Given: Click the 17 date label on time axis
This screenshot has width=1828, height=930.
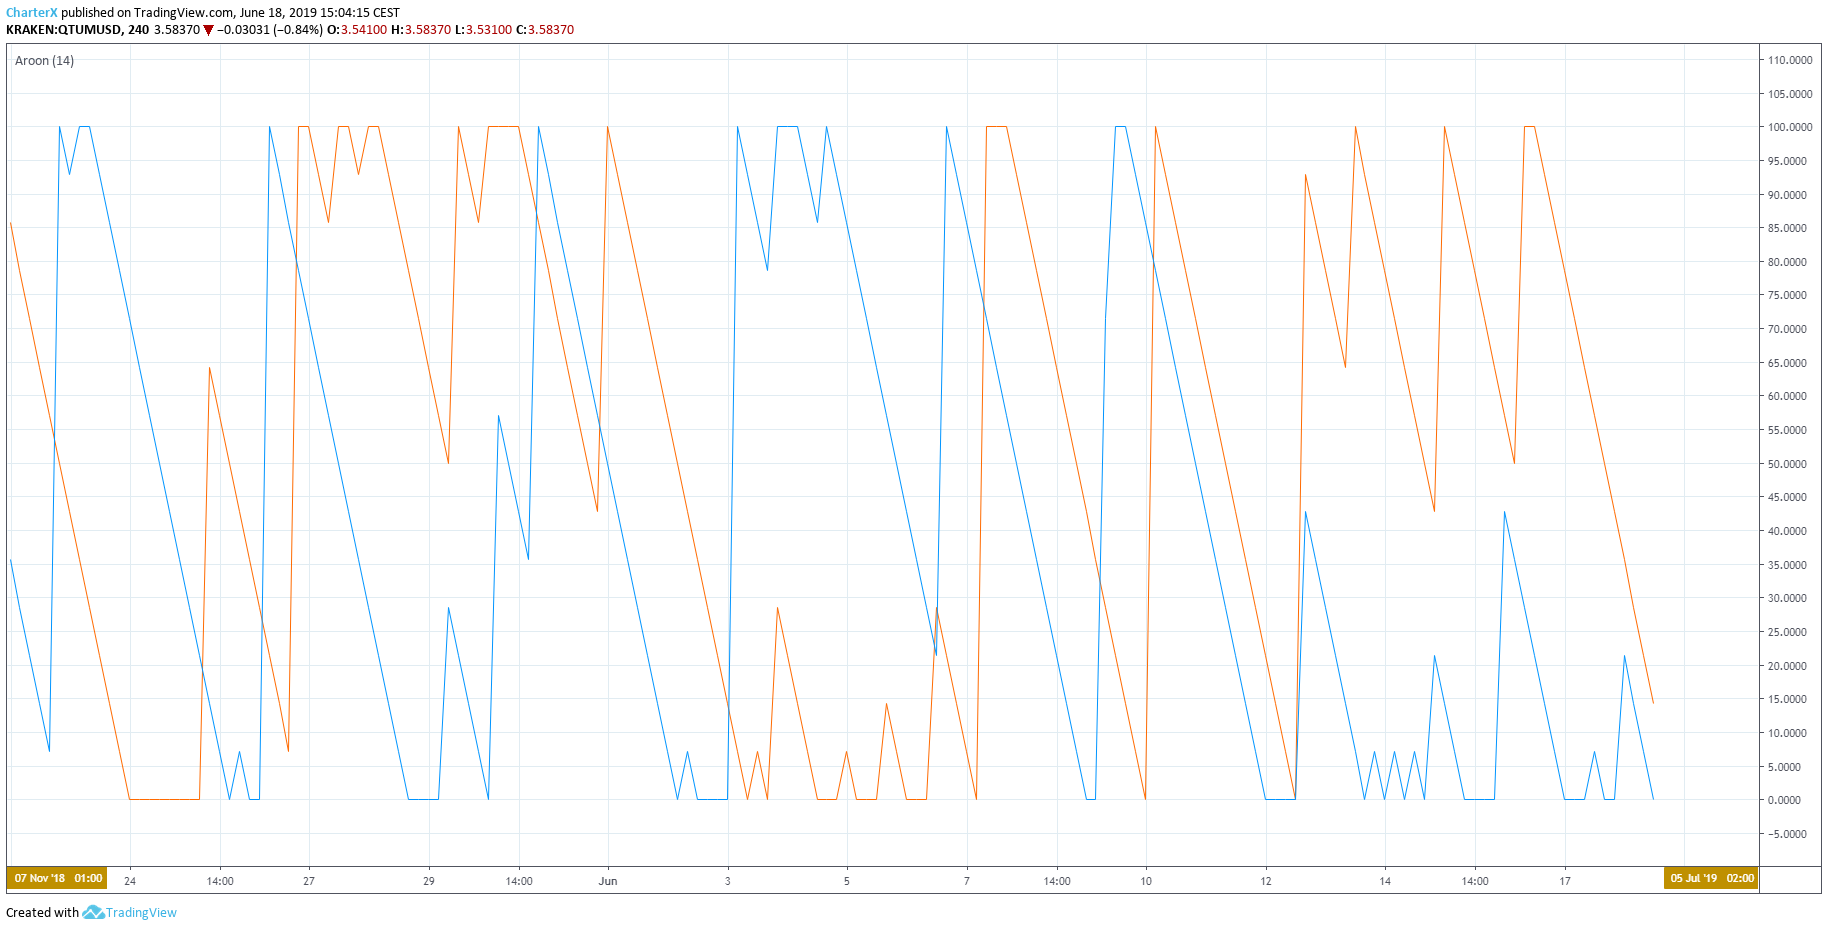Looking at the screenshot, I should point(1565,881).
